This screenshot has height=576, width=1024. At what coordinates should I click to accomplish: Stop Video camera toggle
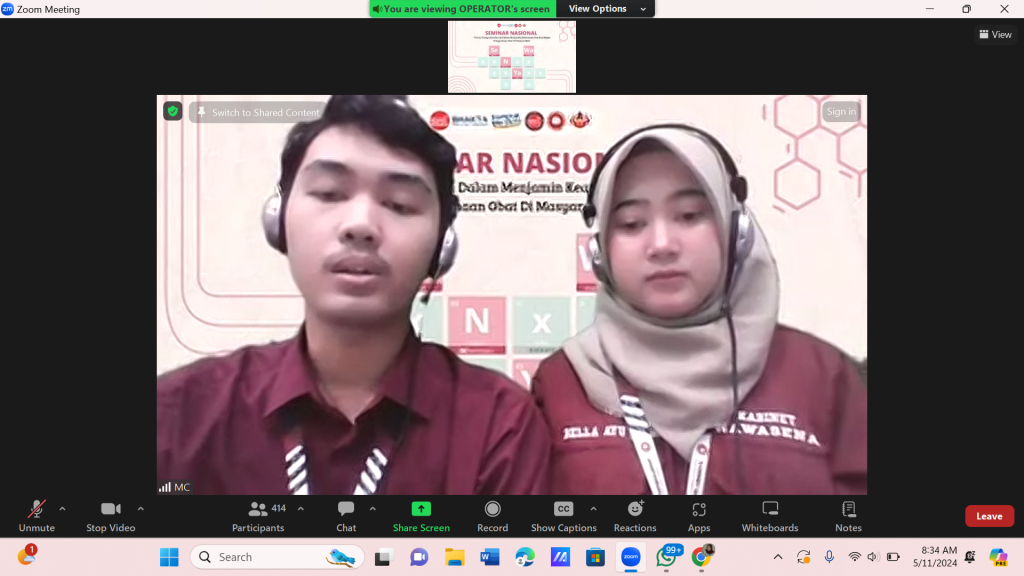click(x=110, y=510)
